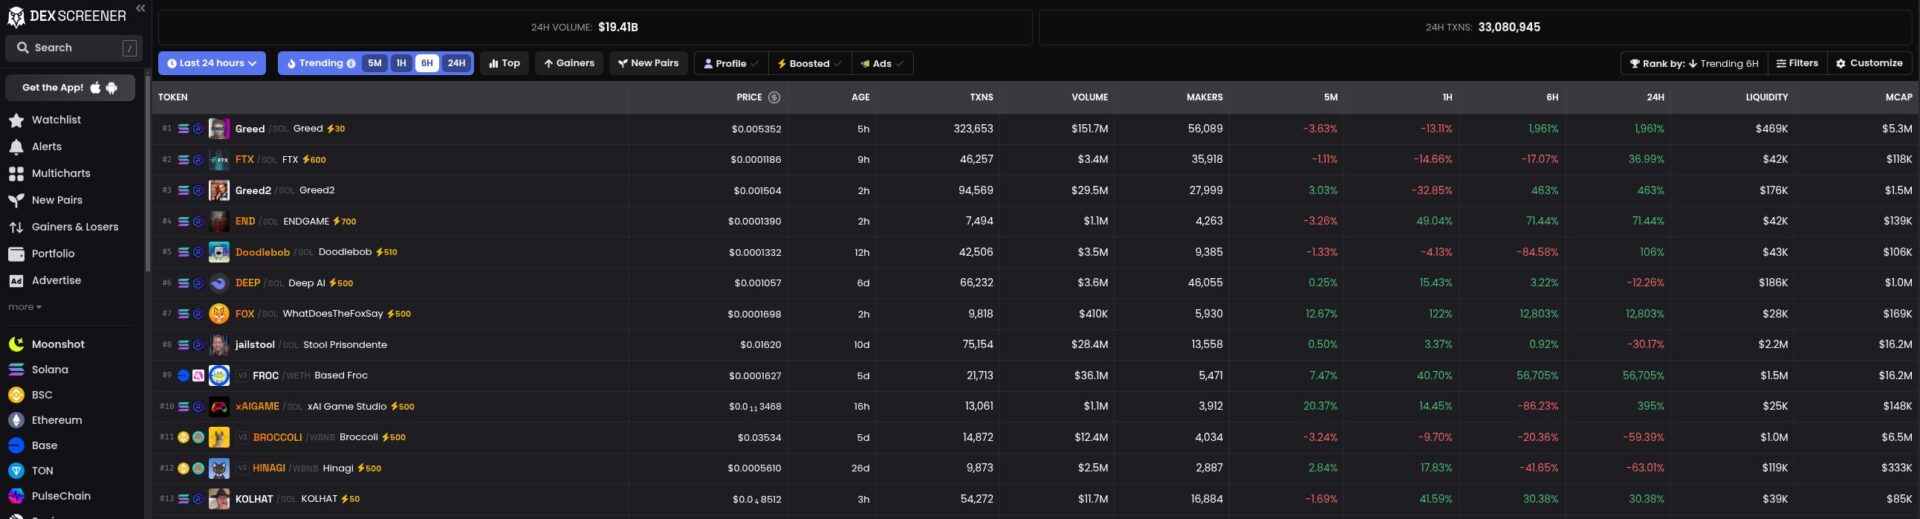The height and width of the screenshot is (519, 1920).
Task: Switch trending timeframe to 5M
Action: point(375,63)
